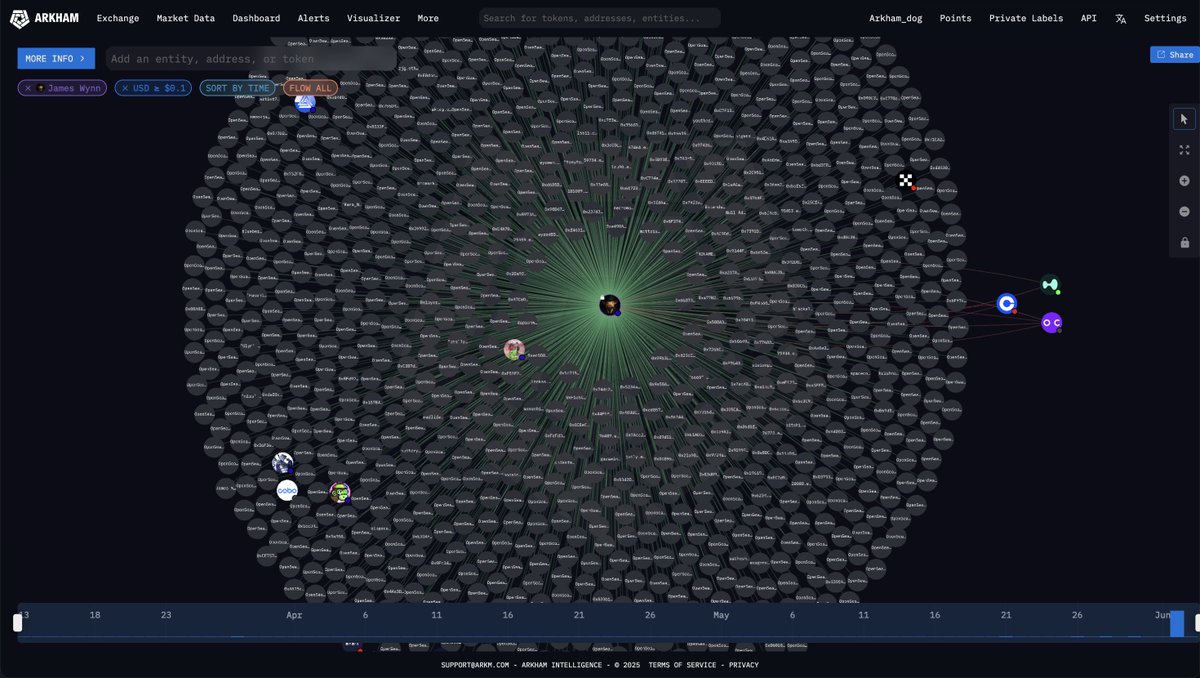Select the pointer cursor tool

pyautogui.click(x=1184, y=119)
